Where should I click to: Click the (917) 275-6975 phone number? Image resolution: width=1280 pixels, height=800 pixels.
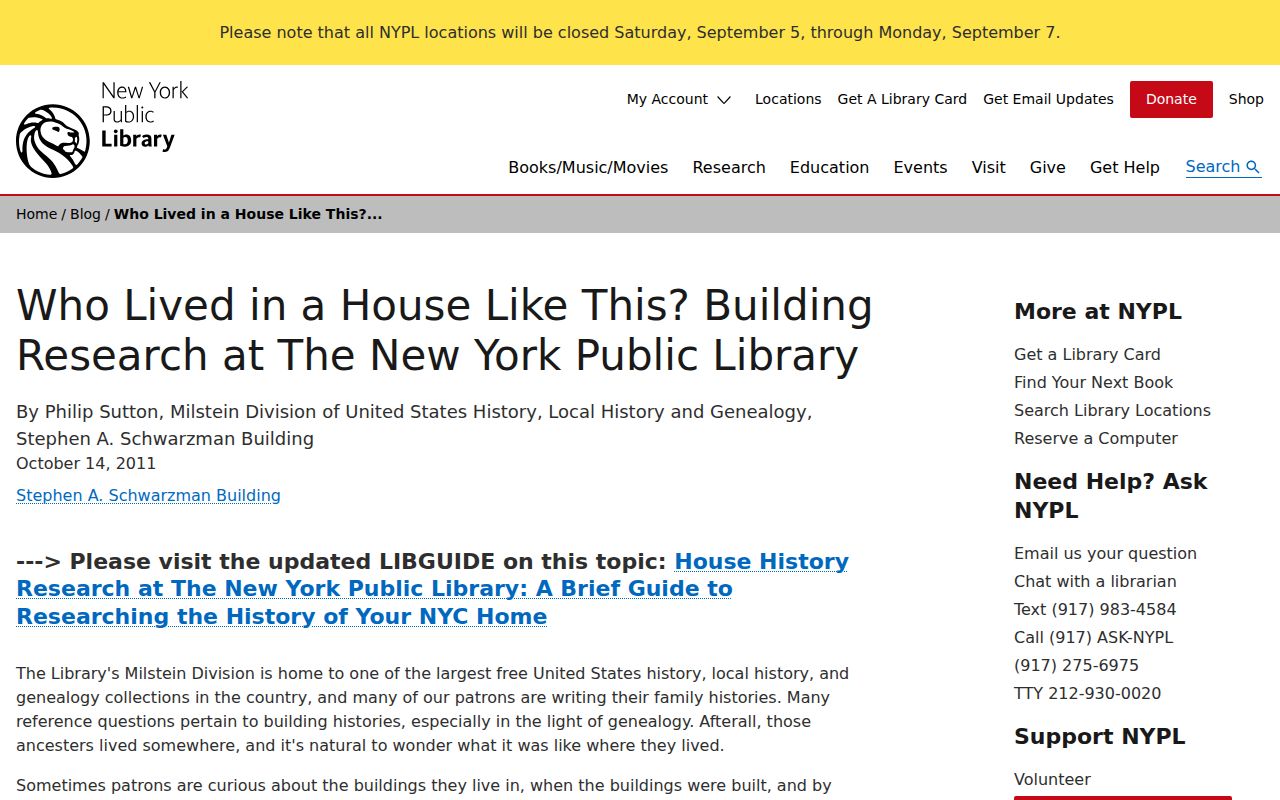(1076, 665)
